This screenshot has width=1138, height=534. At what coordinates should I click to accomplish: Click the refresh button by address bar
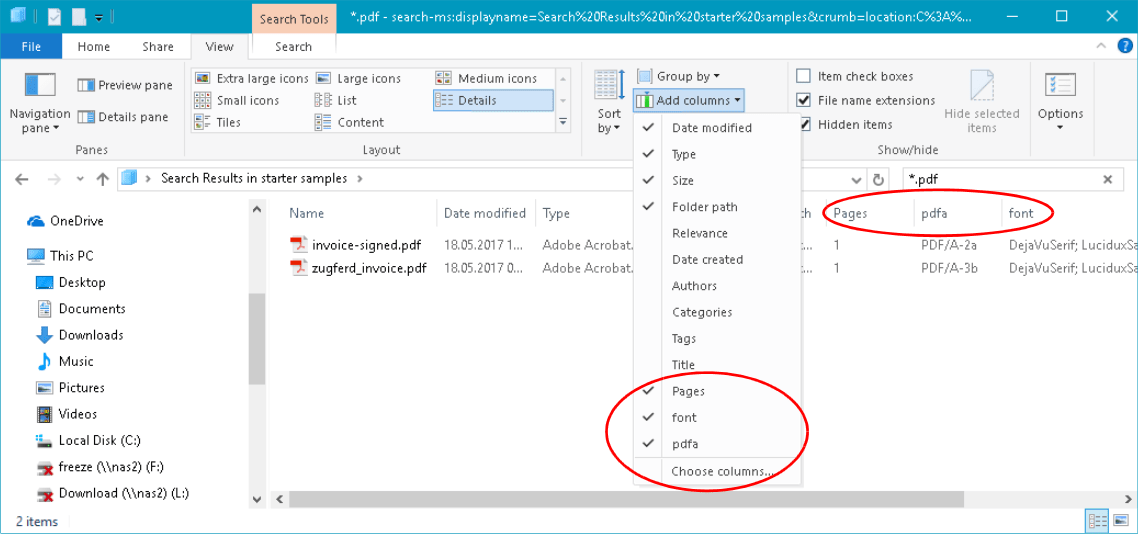(879, 179)
